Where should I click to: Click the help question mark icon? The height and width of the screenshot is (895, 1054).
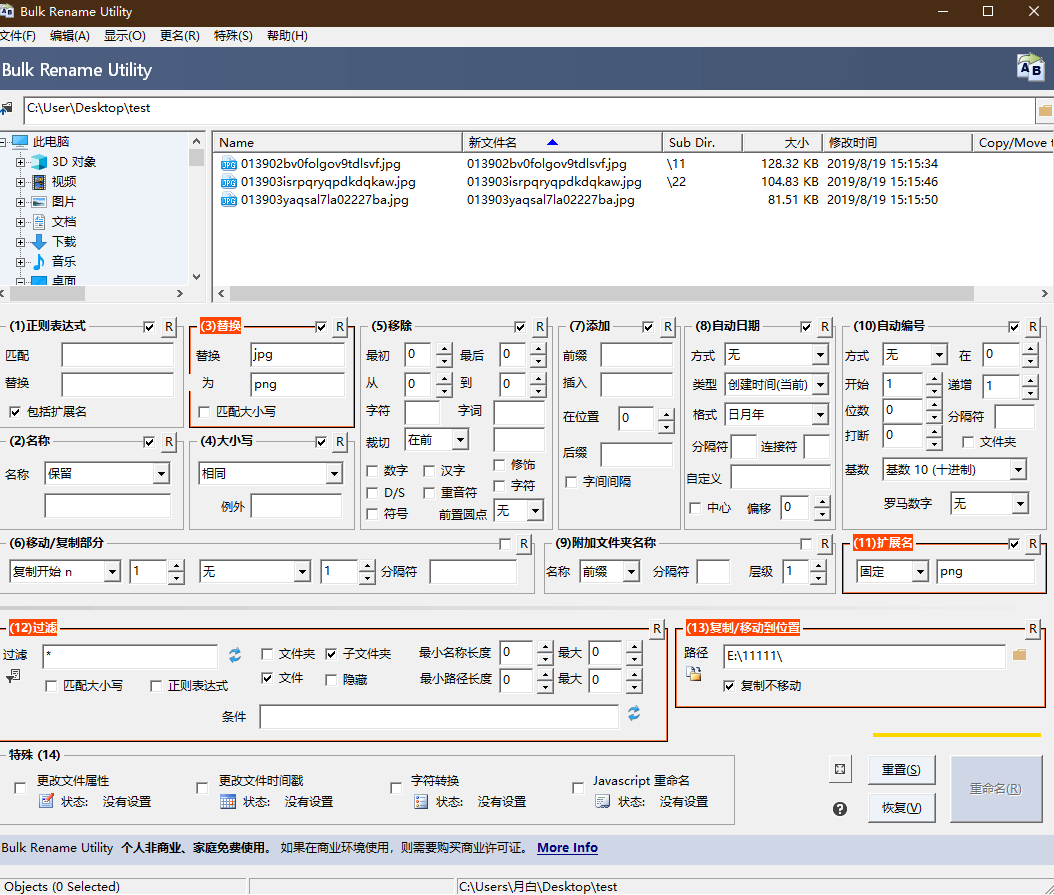[840, 808]
